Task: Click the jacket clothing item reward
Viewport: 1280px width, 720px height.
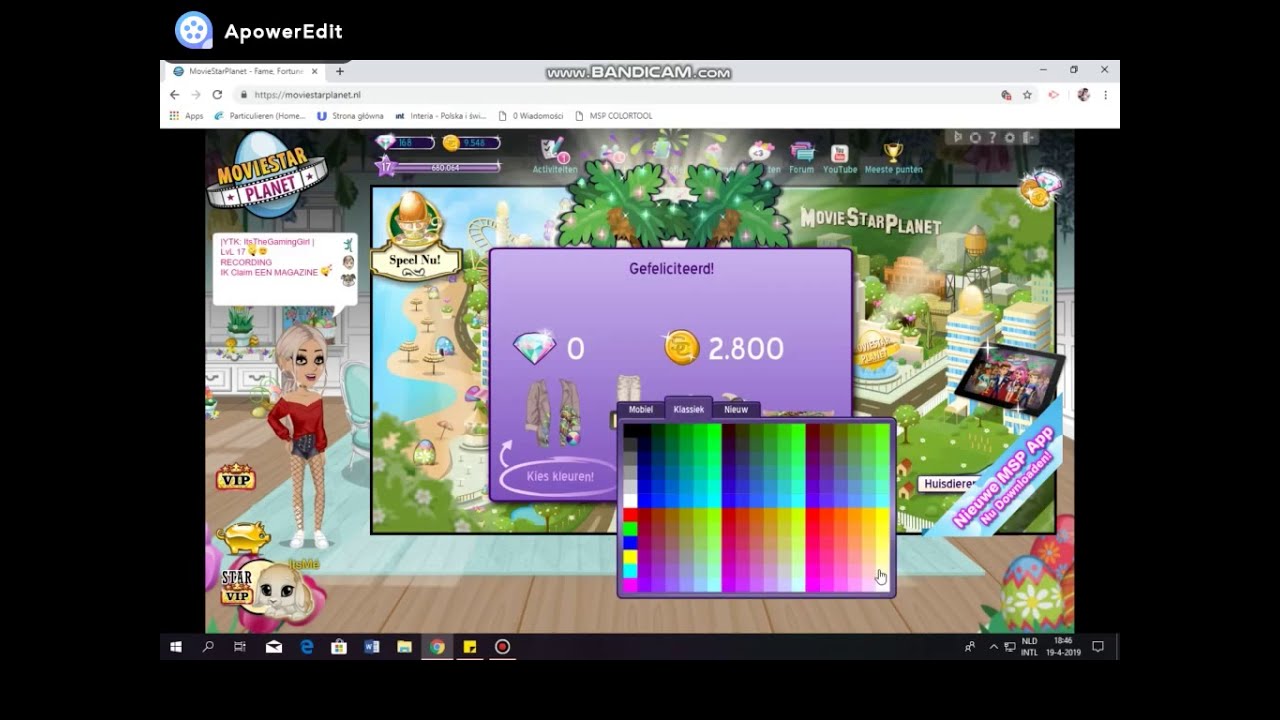Action: click(554, 411)
